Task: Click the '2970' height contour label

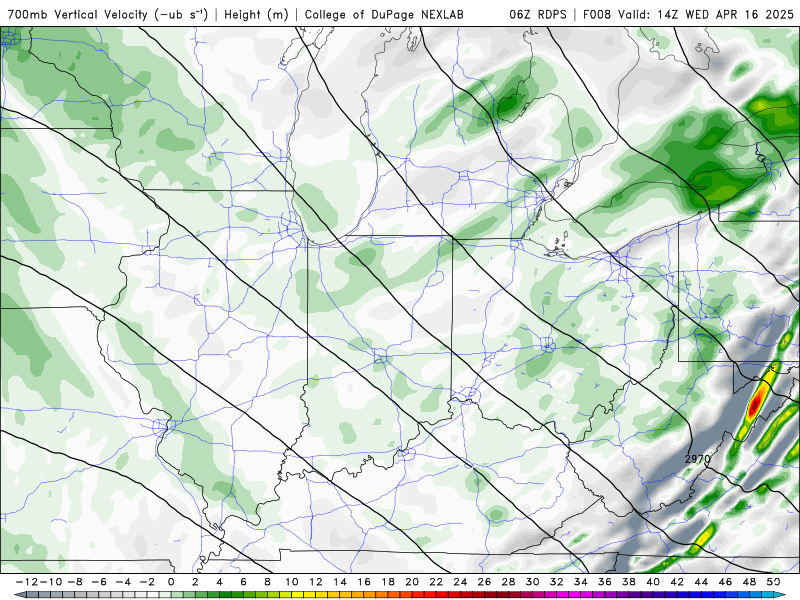Action: 697,459
